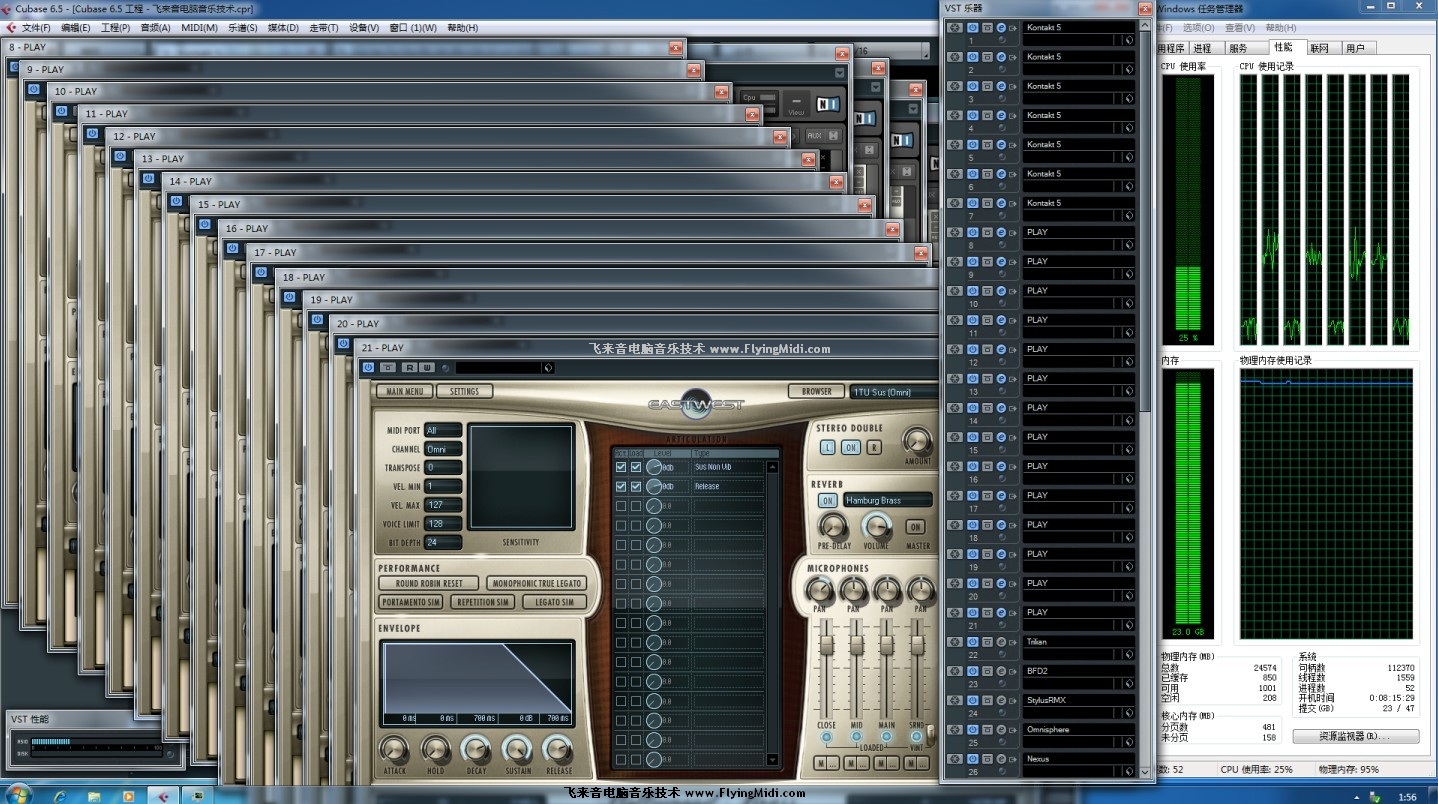Viewport: 1438px width, 804px height.
Task: Open preset browser for VST slot 12
Action: coord(1129,363)
